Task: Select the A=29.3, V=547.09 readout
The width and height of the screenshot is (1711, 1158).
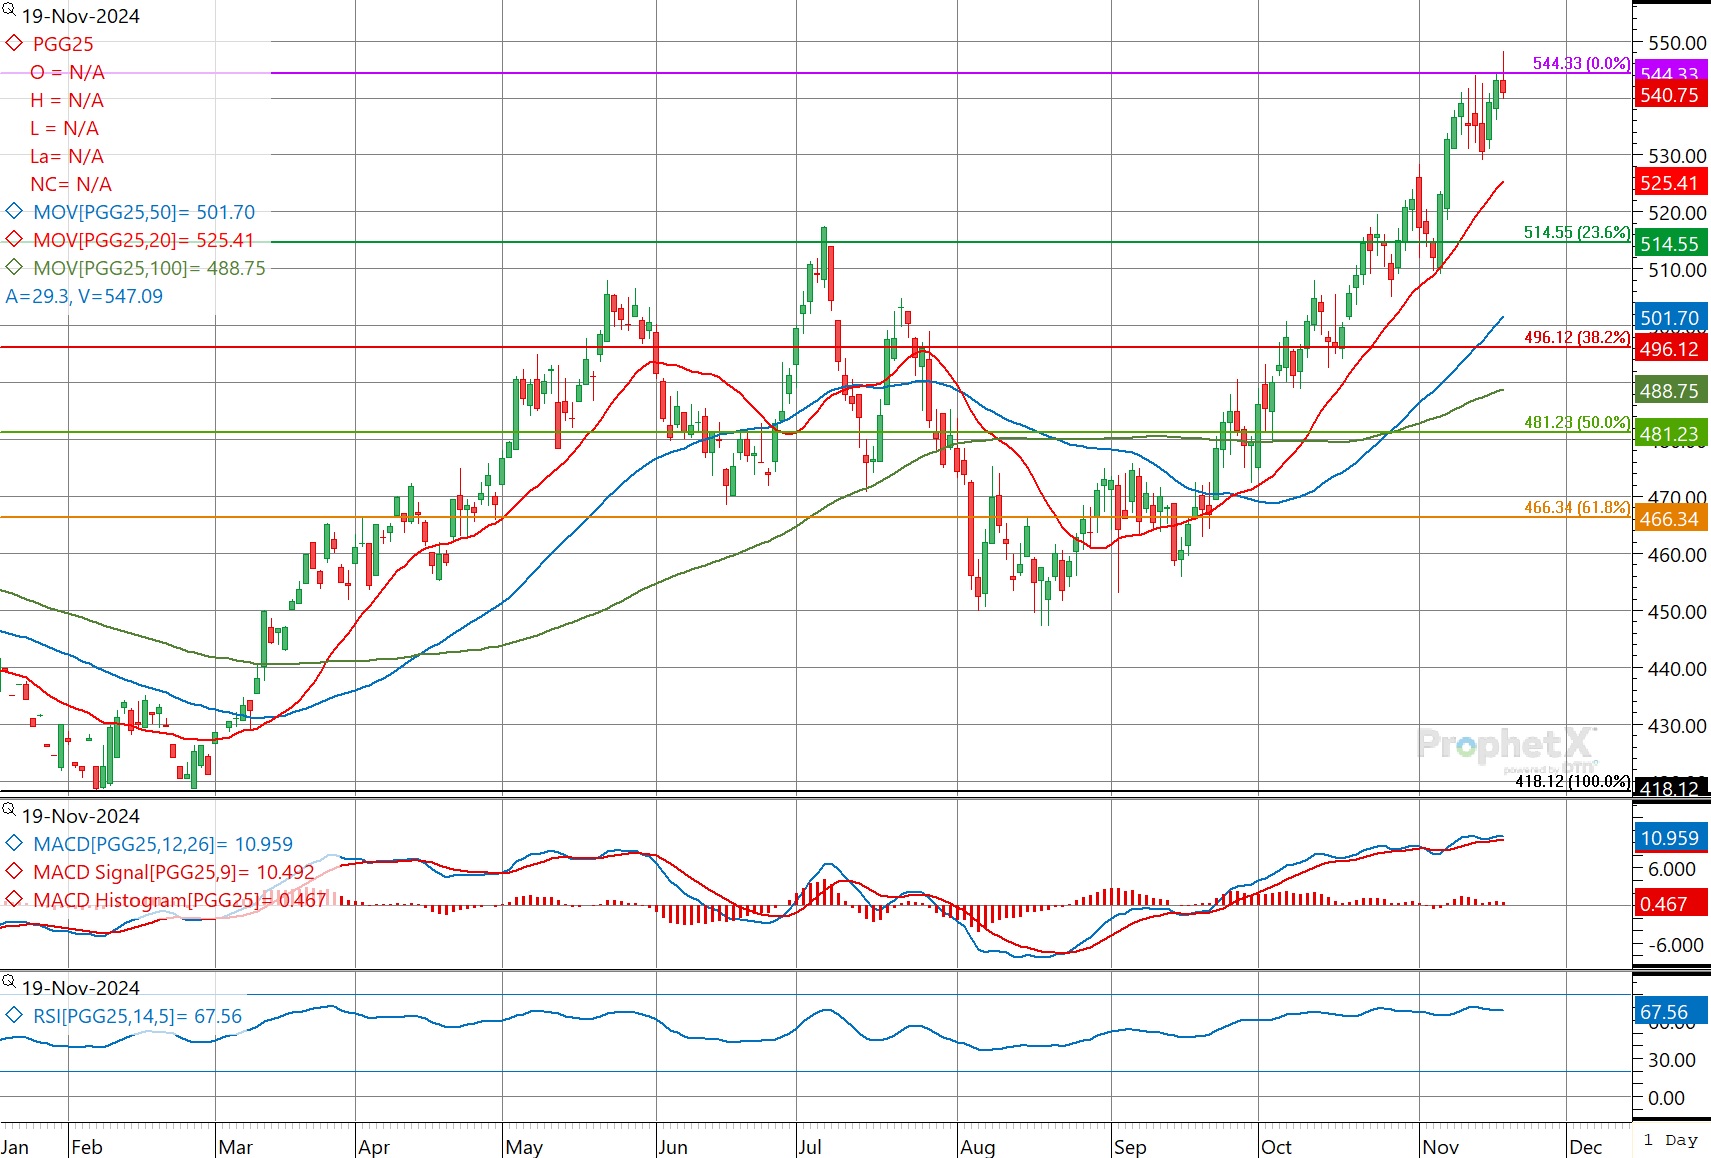Action: [84, 296]
